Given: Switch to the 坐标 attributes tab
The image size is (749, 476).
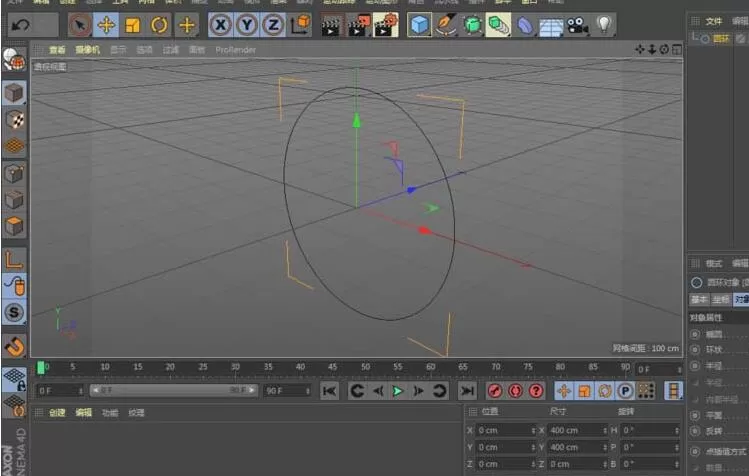Looking at the screenshot, I should click(720, 300).
